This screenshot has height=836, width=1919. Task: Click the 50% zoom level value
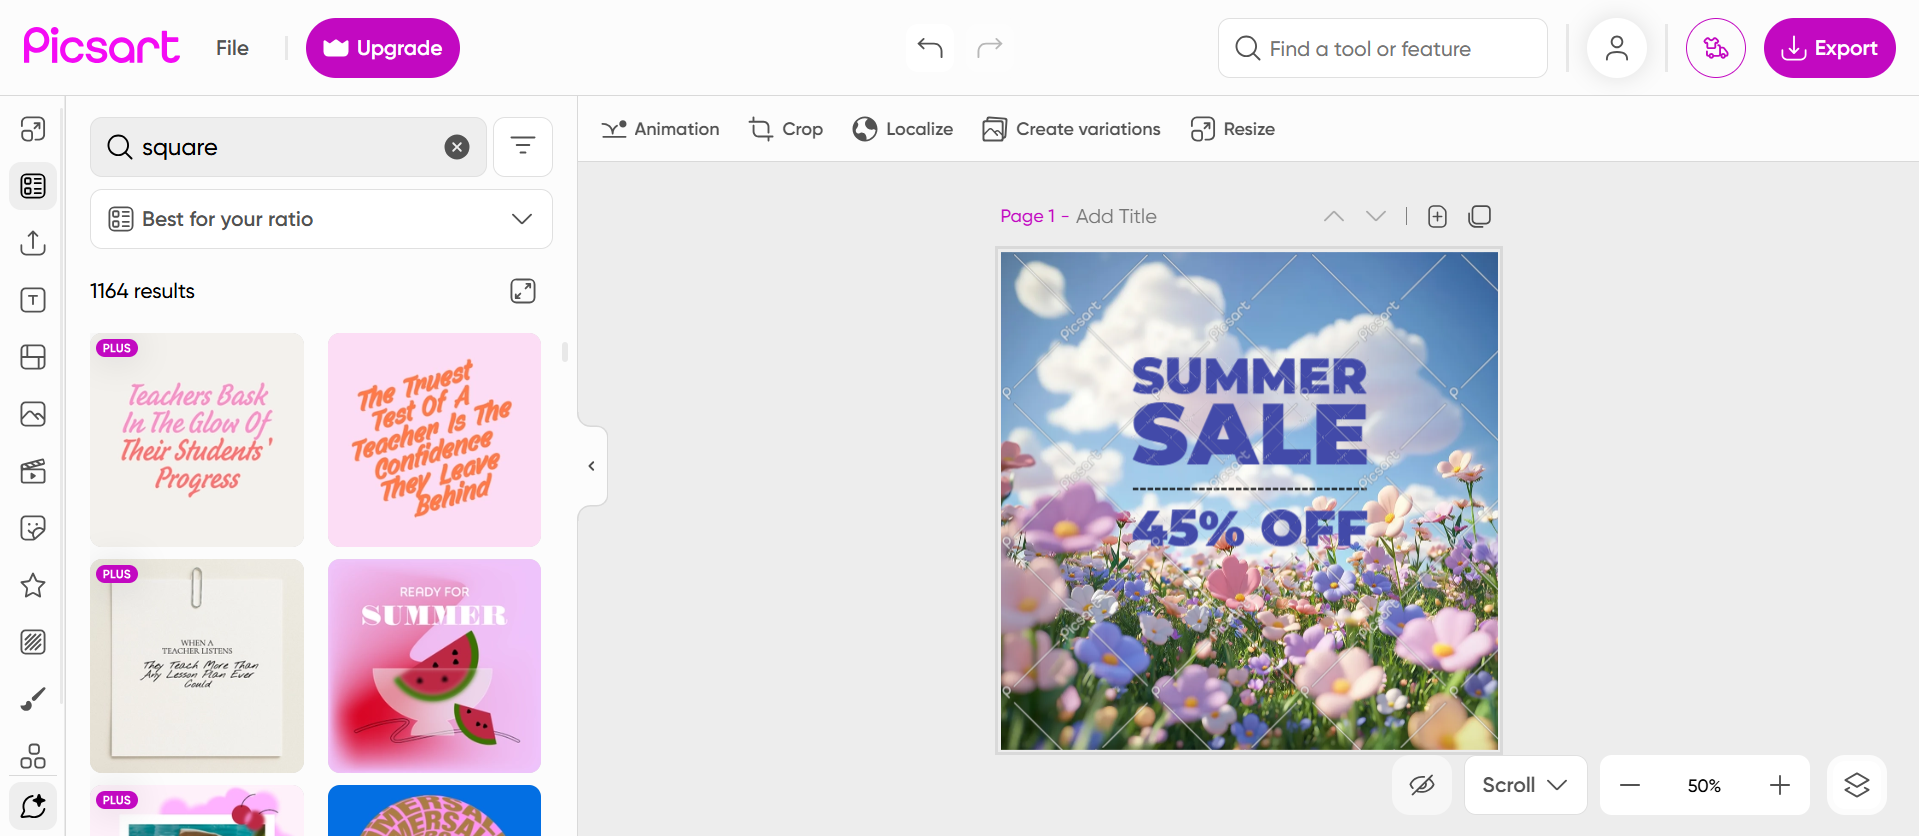1704,786
